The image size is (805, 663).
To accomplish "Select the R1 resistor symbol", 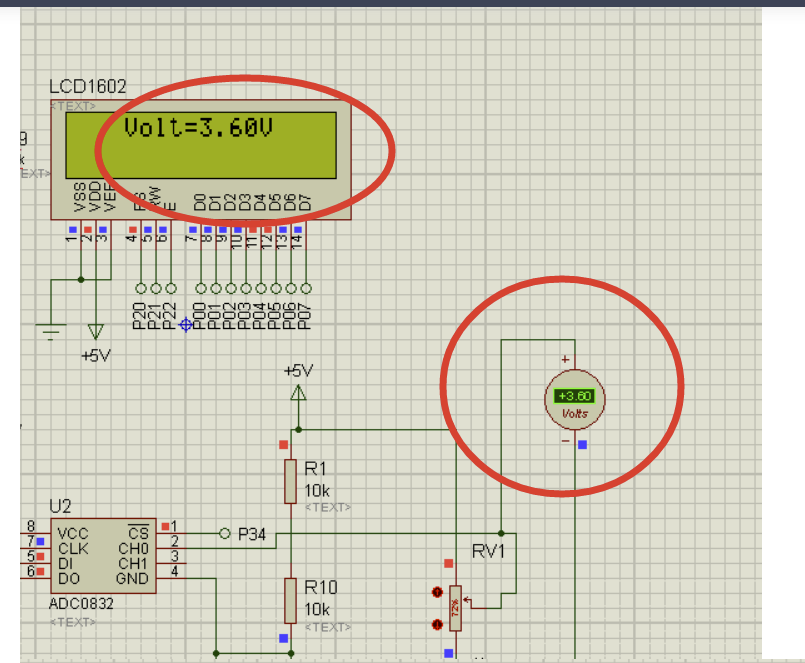I will pos(291,482).
